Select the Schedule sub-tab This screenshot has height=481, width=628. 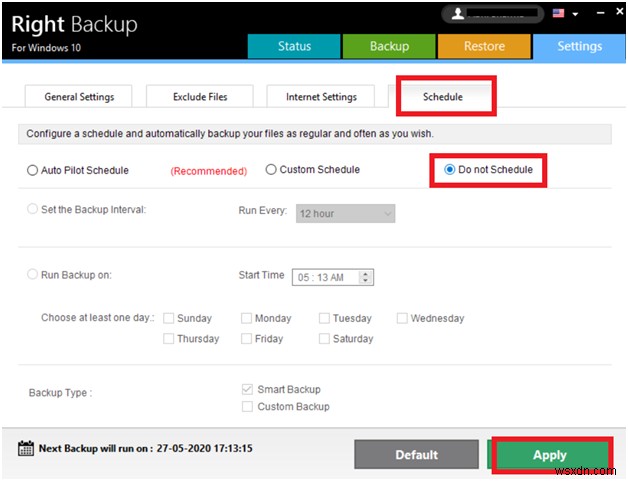point(443,97)
